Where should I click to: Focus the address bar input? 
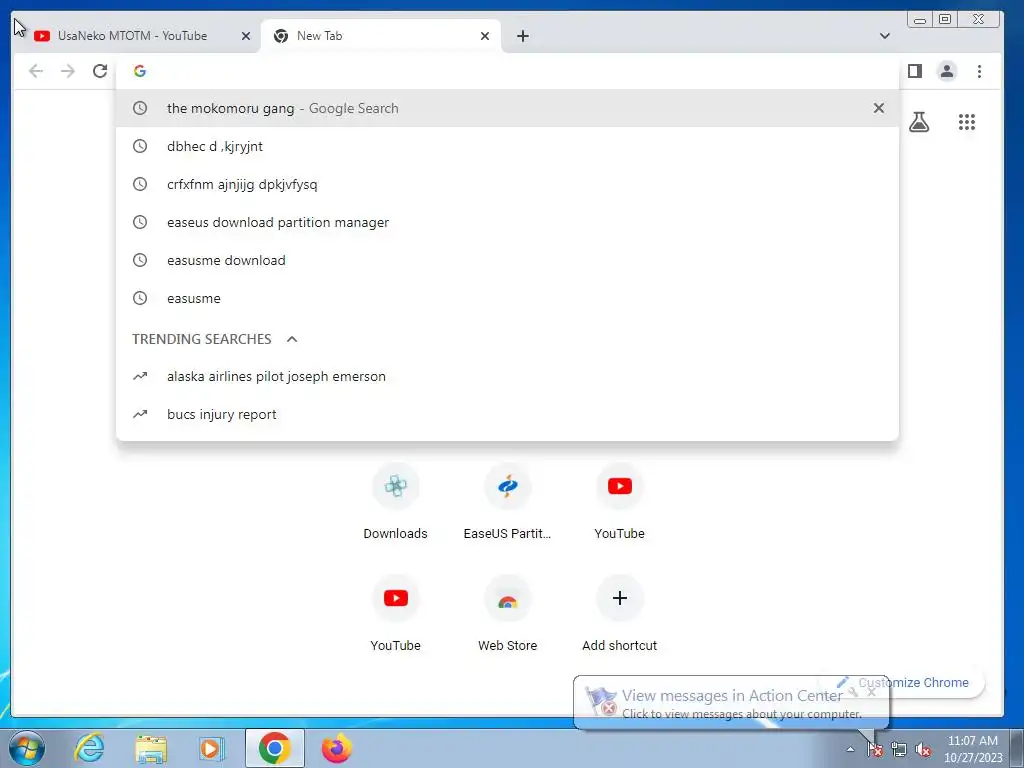point(507,71)
